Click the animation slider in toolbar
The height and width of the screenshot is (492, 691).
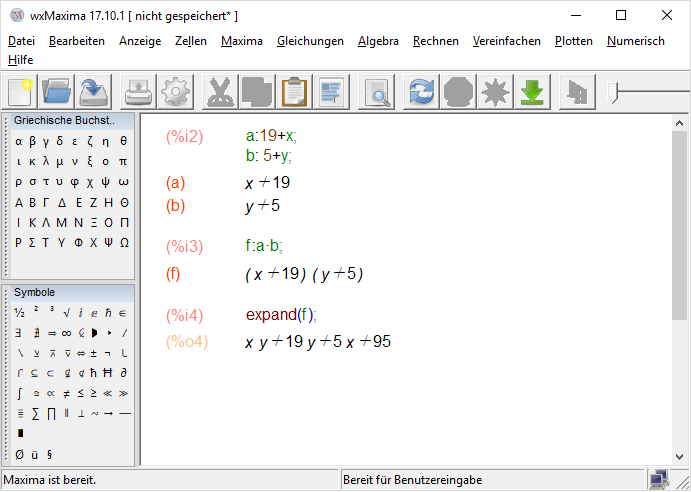click(x=650, y=93)
